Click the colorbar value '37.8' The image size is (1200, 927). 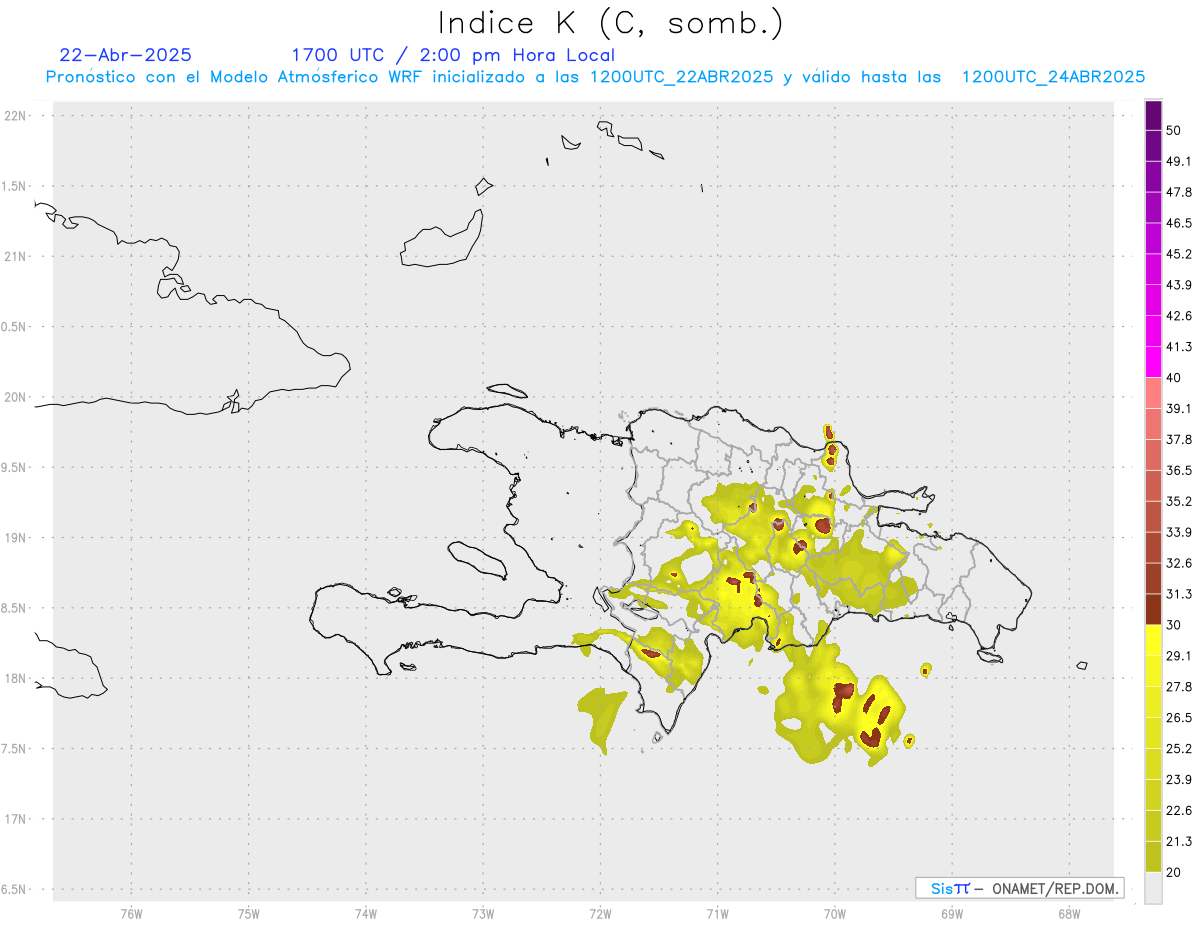pyautogui.click(x=1179, y=440)
